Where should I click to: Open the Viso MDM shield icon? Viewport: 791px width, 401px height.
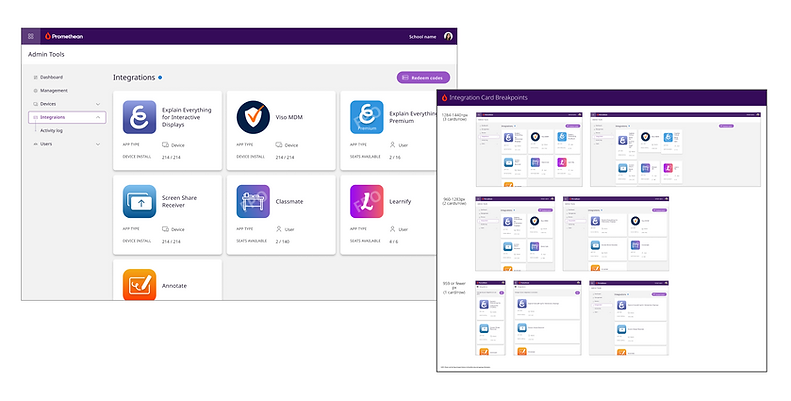coord(253,117)
